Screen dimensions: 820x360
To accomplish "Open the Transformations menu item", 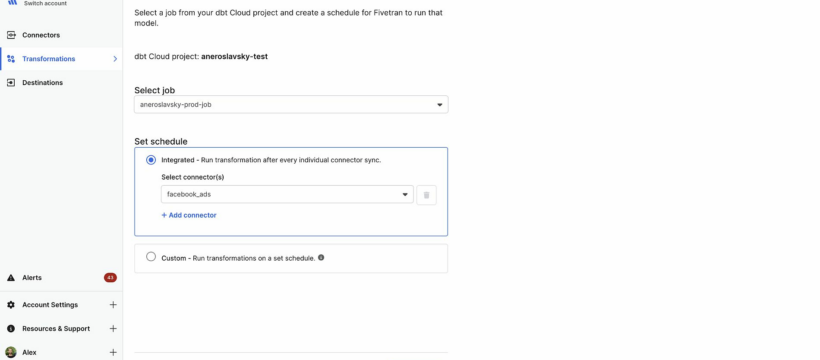I will [61, 59].
